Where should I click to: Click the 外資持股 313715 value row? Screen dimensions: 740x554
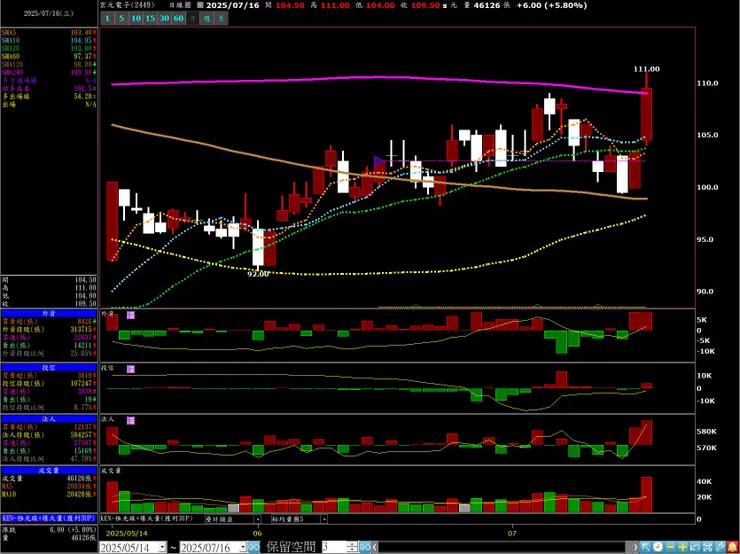click(49, 329)
